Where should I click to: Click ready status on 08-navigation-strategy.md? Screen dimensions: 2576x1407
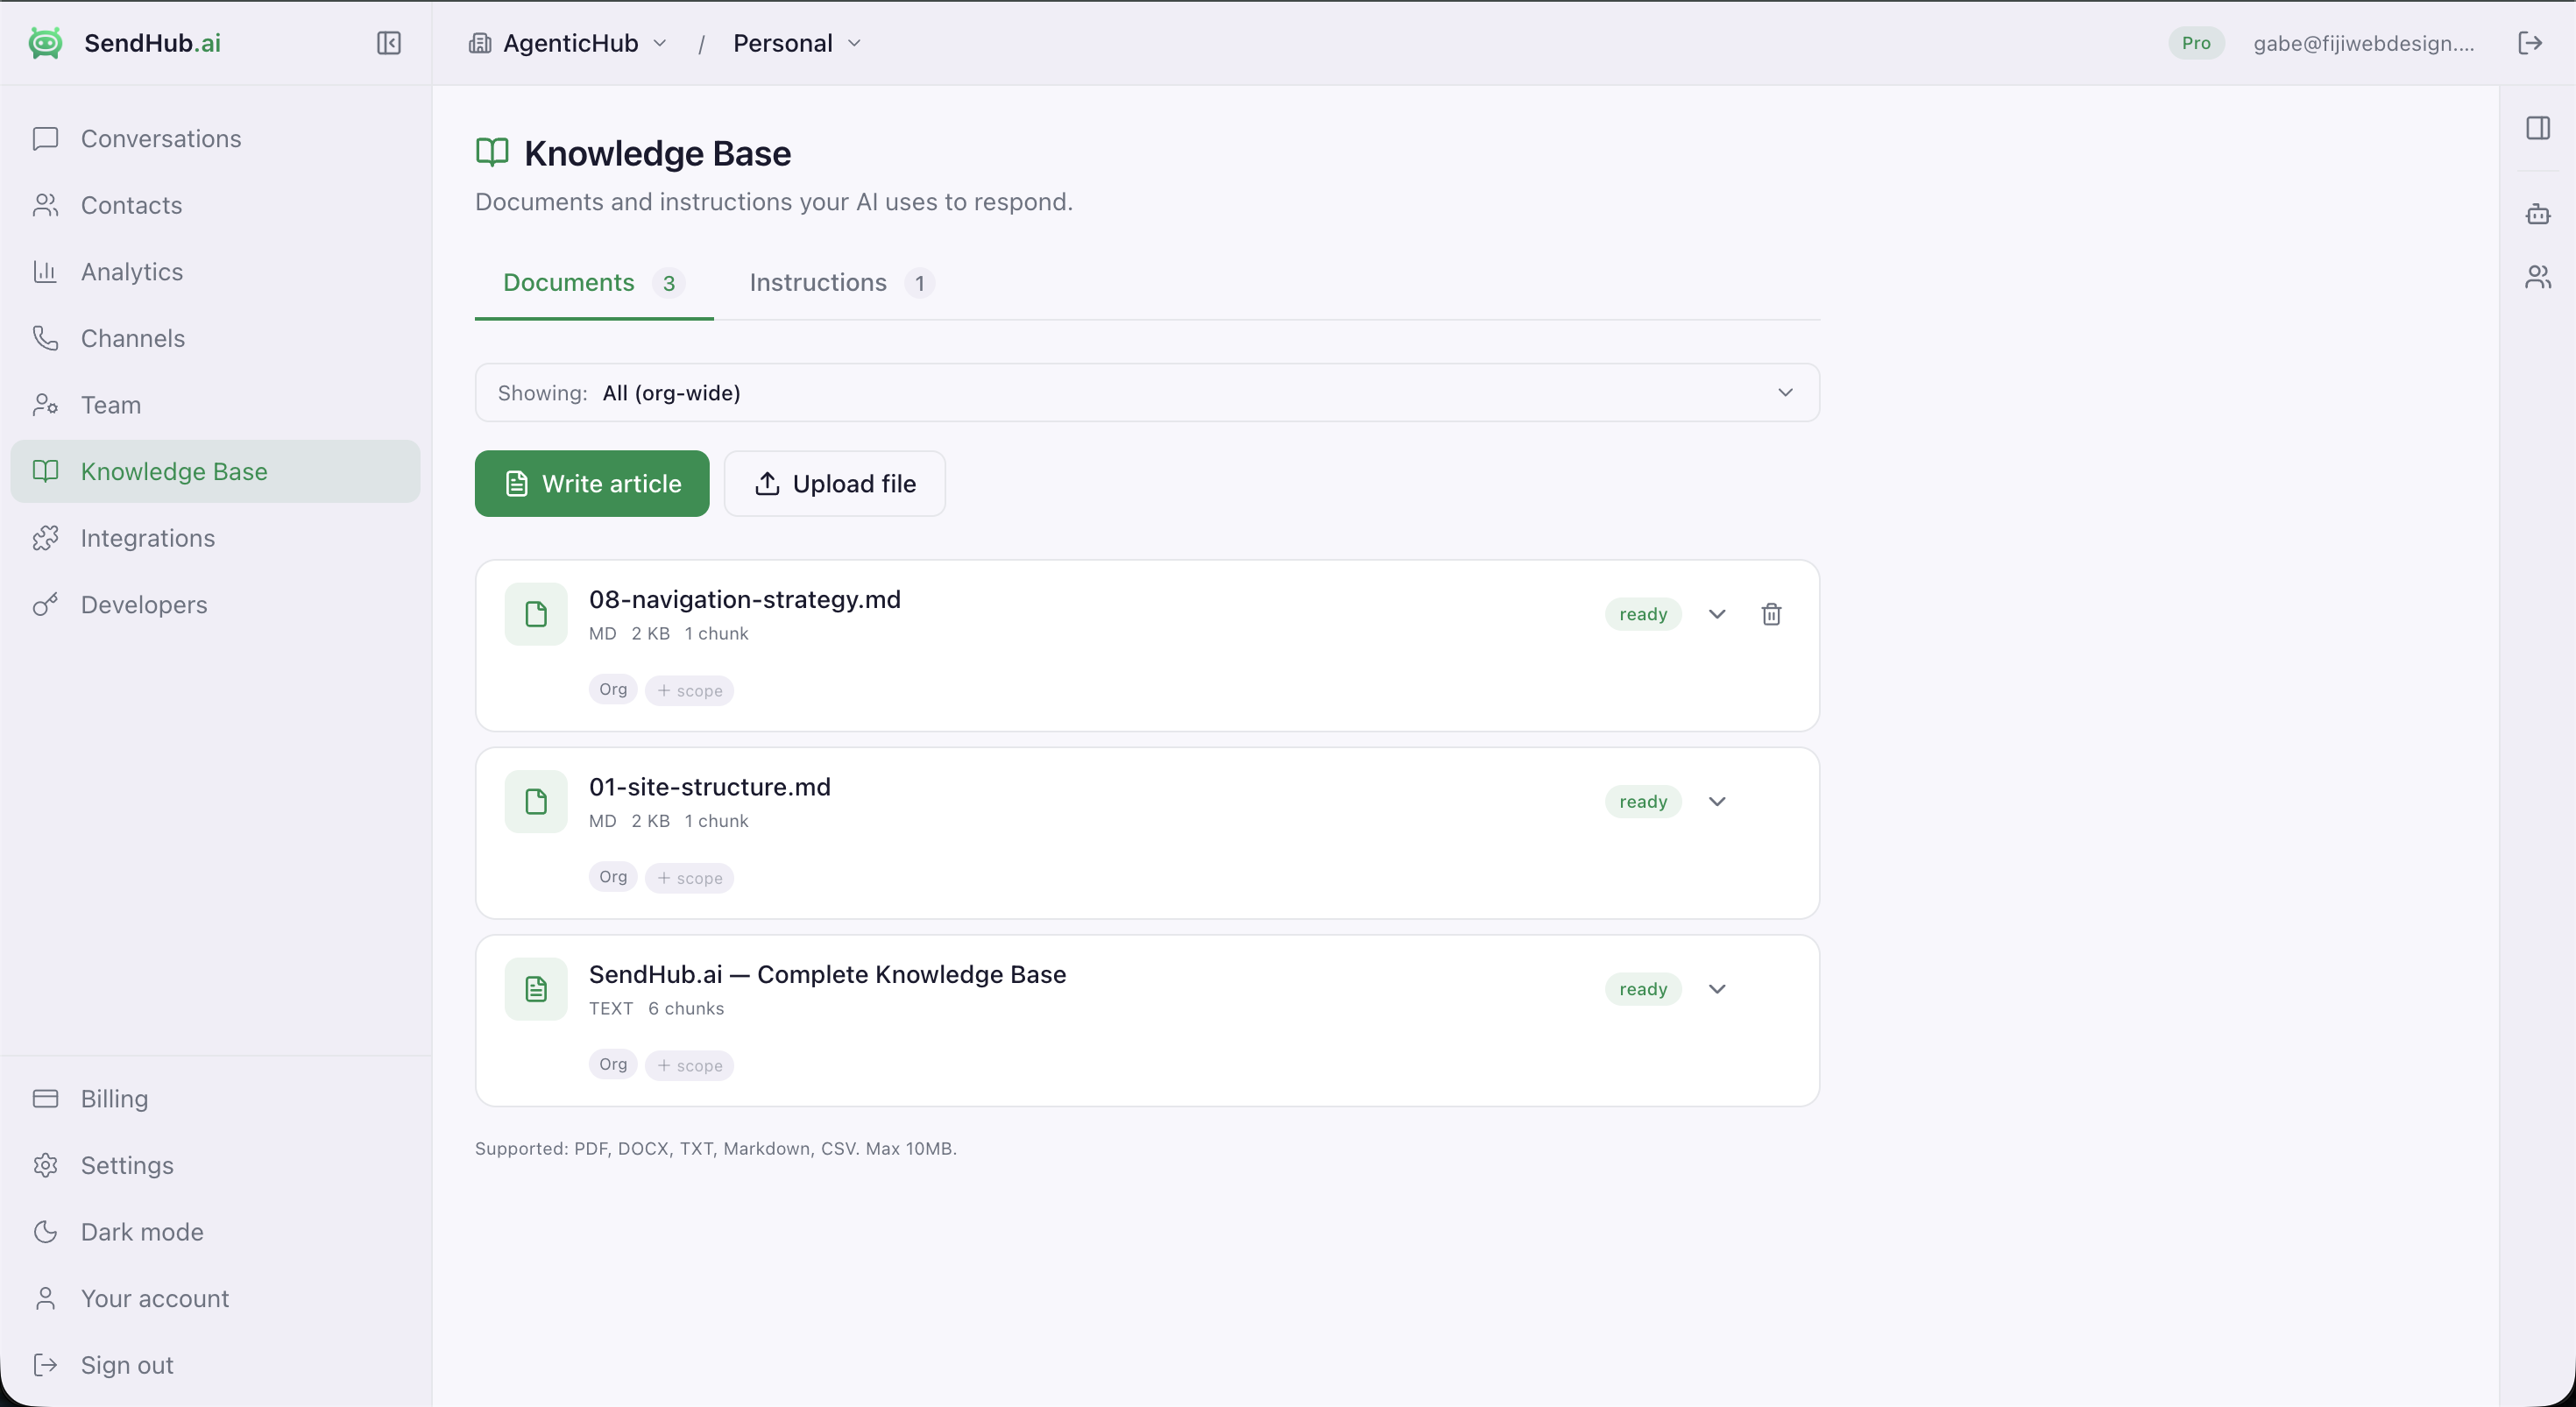coord(1643,614)
